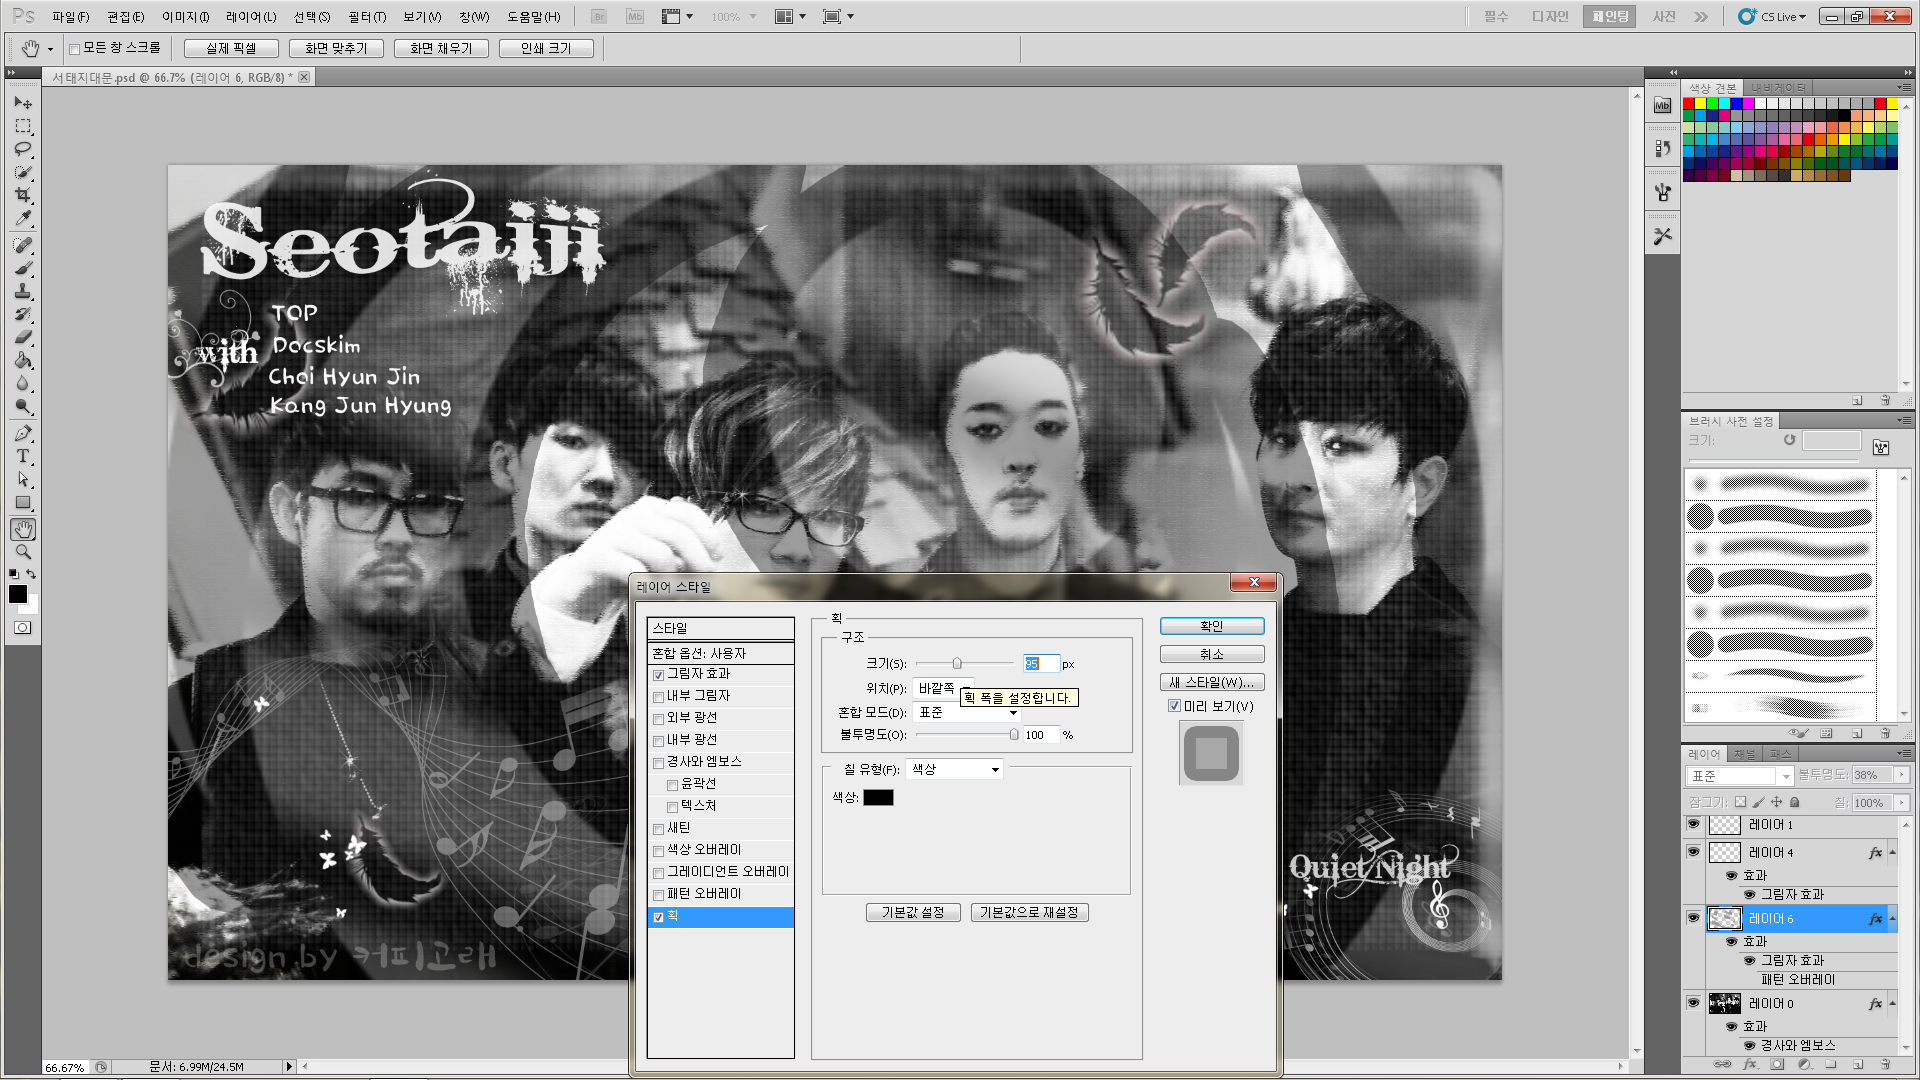1920x1080 pixels.
Task: Select the Type tool
Action: coord(23,456)
